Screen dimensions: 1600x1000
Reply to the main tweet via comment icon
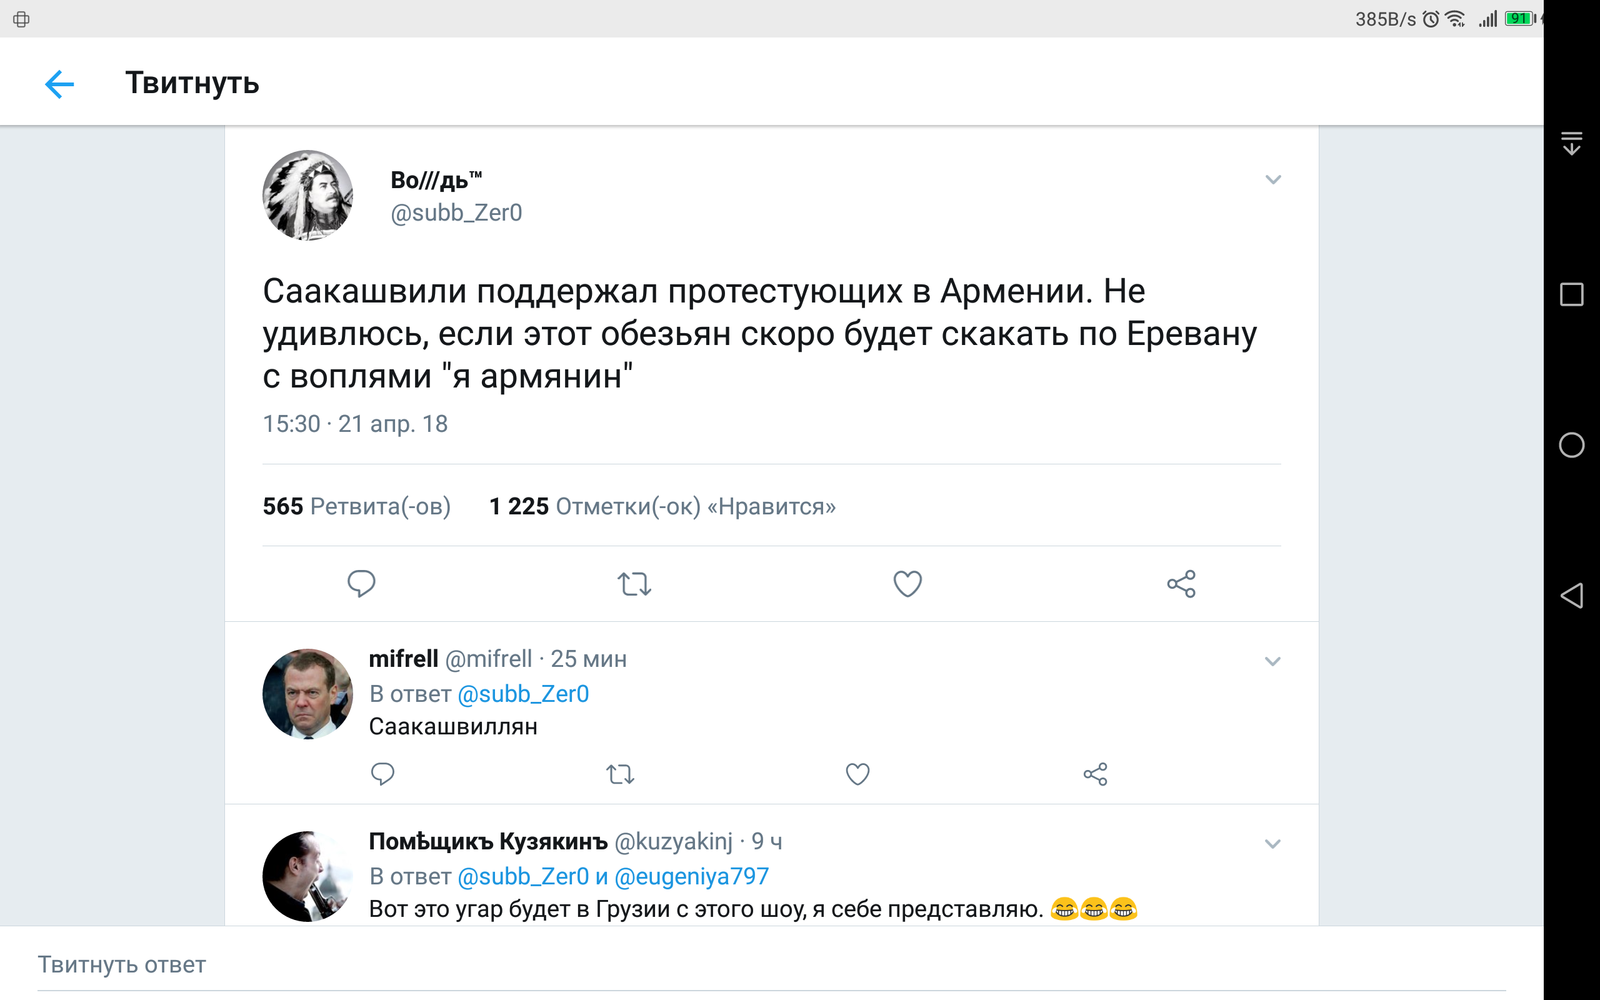click(x=361, y=583)
